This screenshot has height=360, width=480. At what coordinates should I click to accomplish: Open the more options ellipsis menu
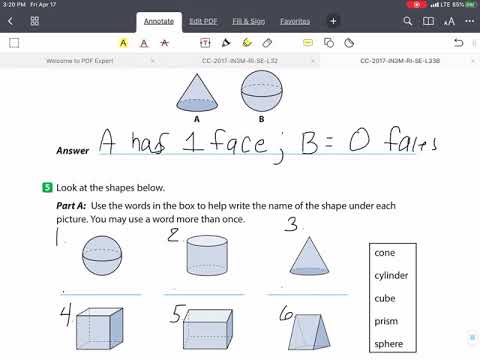[x=470, y=21]
